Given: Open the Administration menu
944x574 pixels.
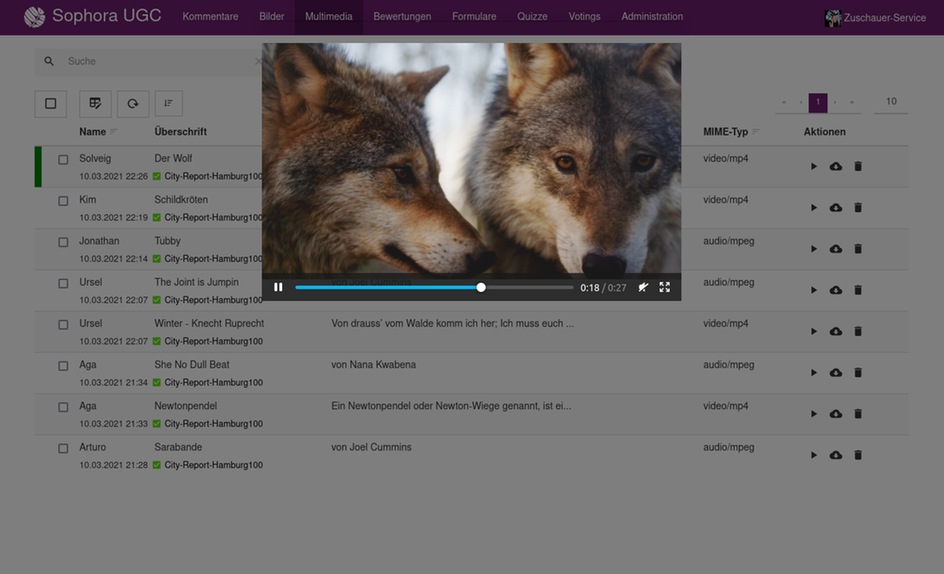Looking at the screenshot, I should pyautogui.click(x=652, y=17).
